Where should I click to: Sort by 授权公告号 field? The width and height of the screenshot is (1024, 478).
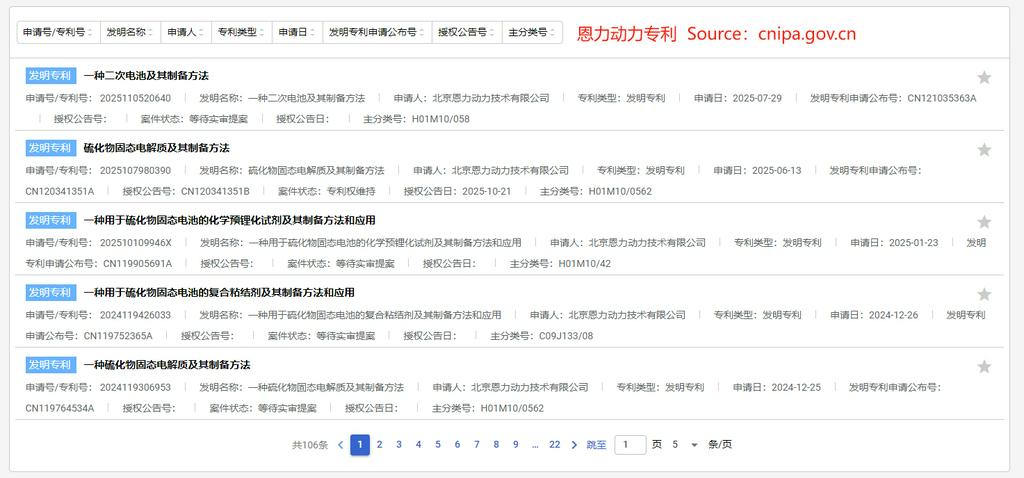466,33
